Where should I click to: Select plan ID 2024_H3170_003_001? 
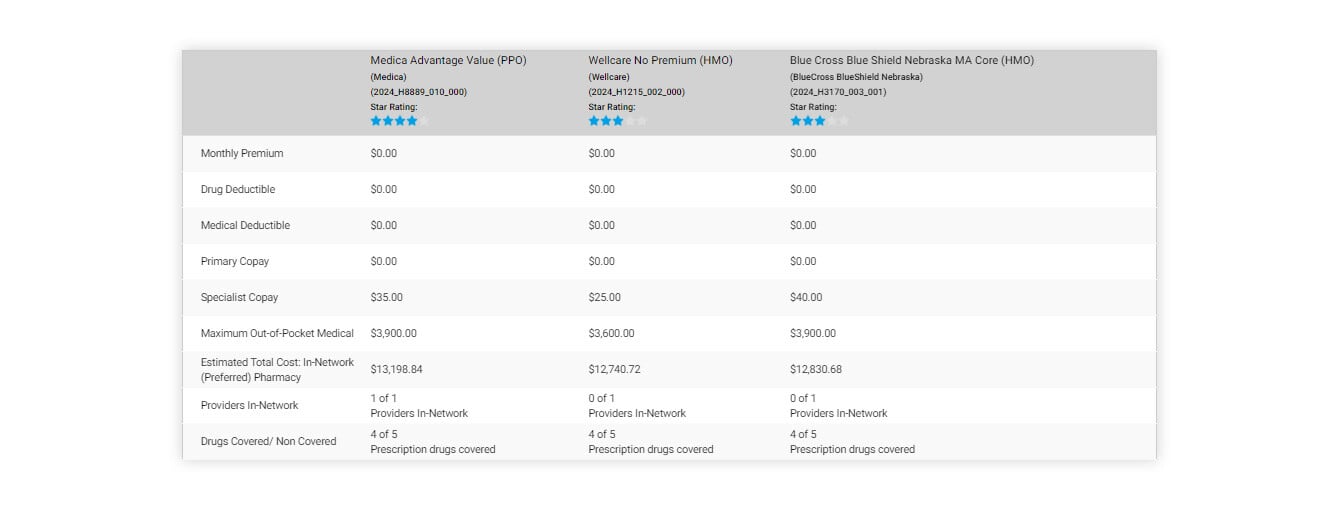coord(838,92)
